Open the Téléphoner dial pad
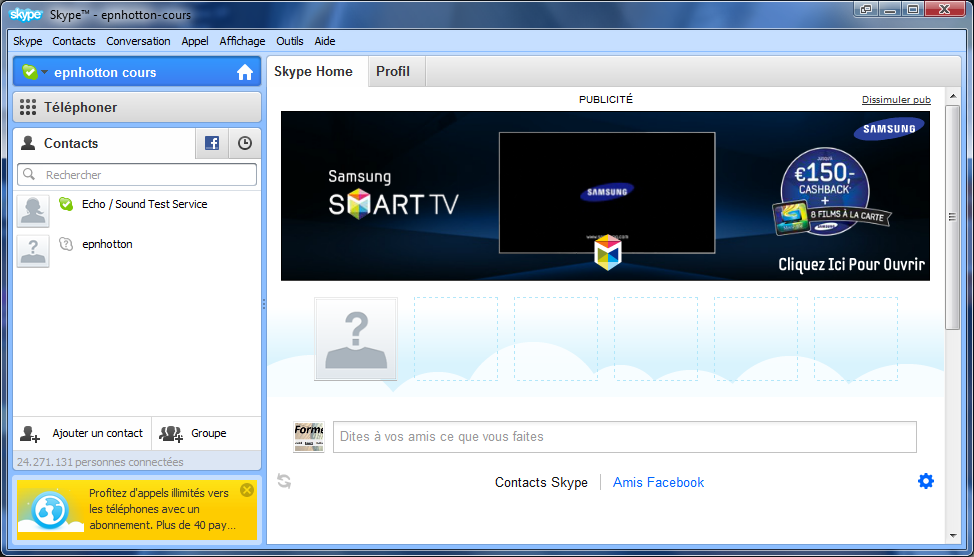The image size is (974, 557). 137,107
